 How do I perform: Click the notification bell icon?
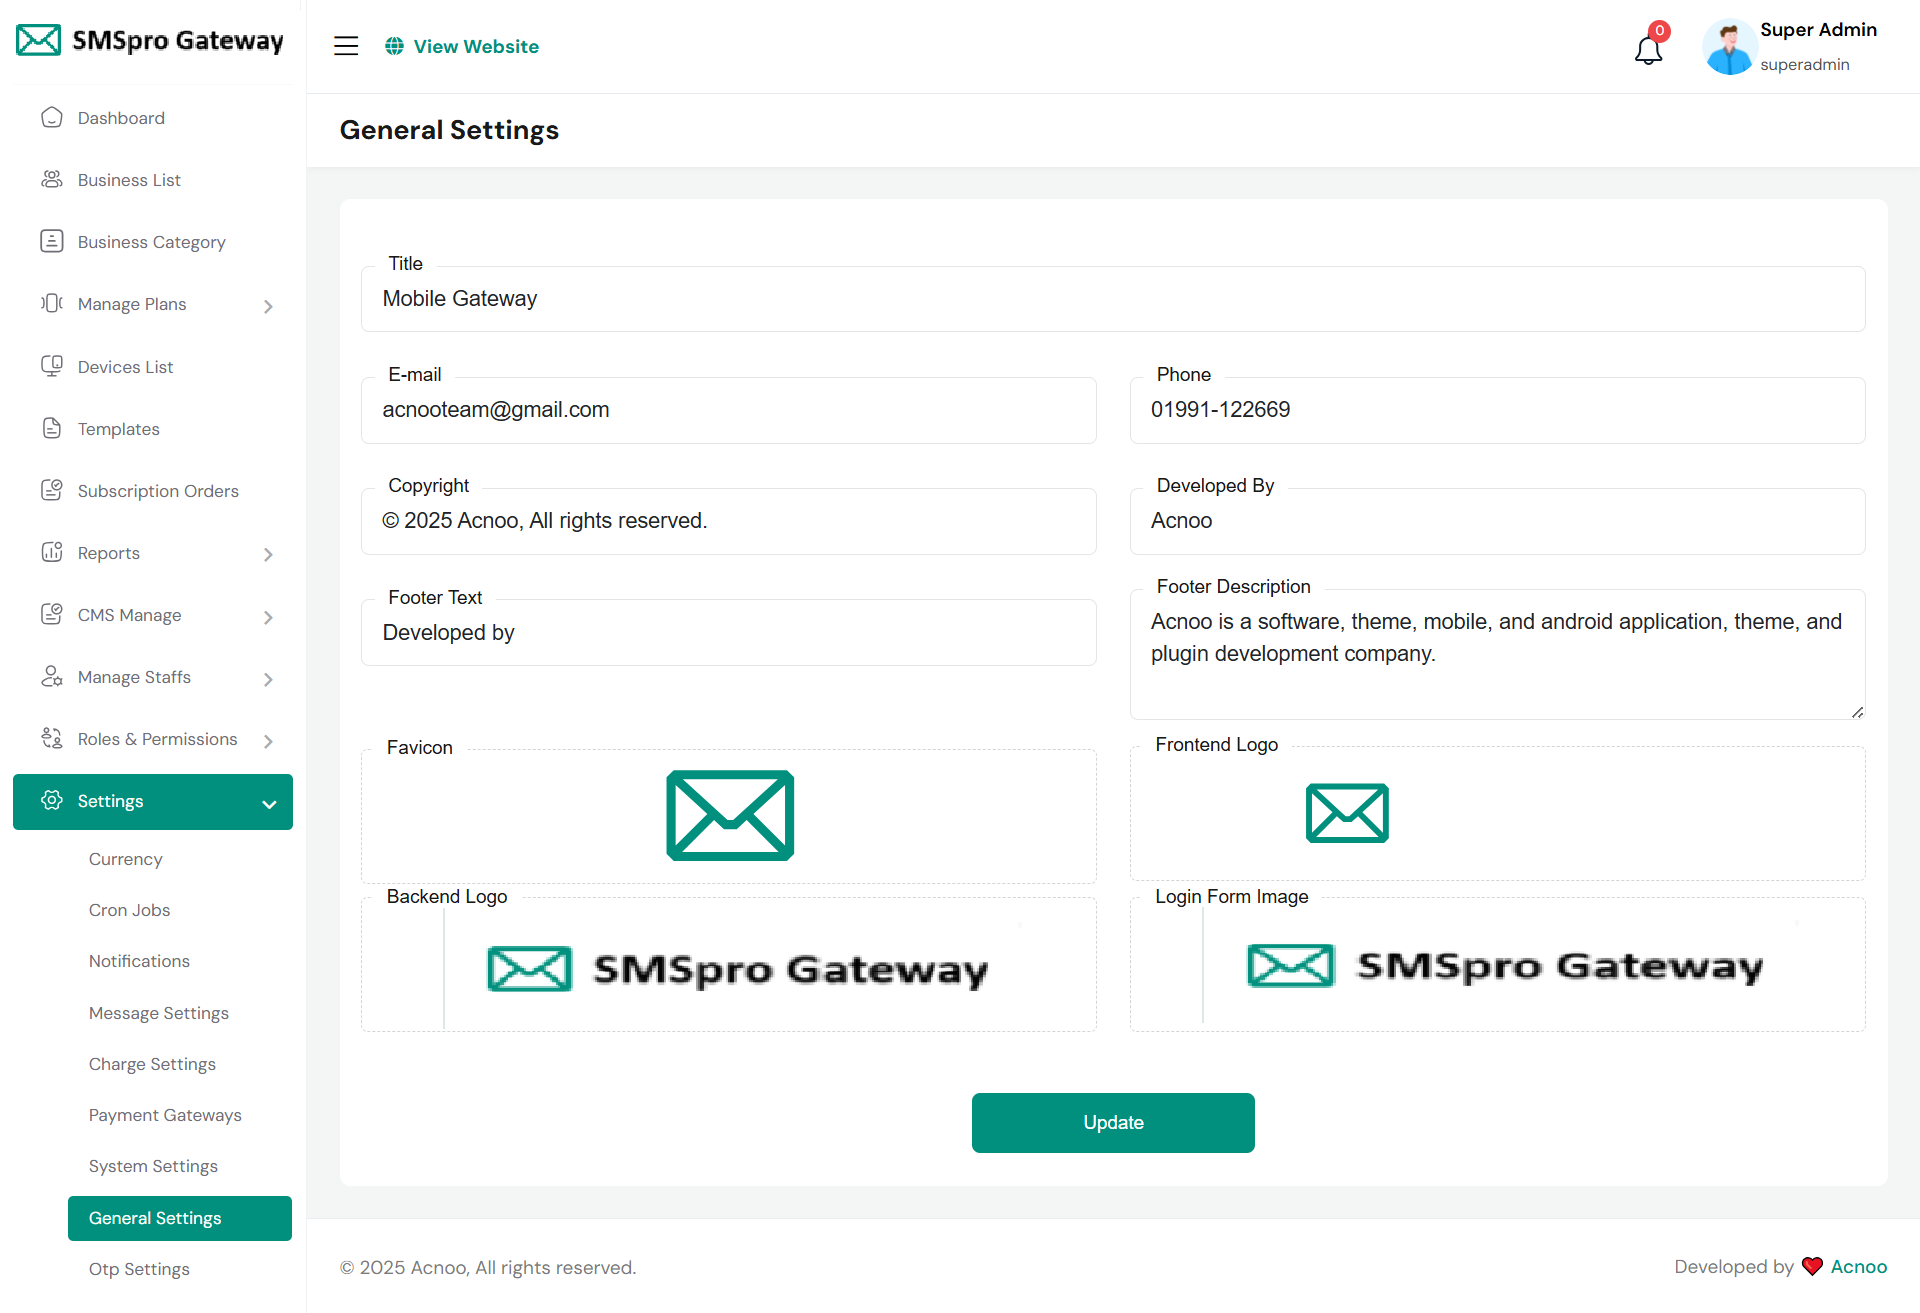pos(1648,48)
